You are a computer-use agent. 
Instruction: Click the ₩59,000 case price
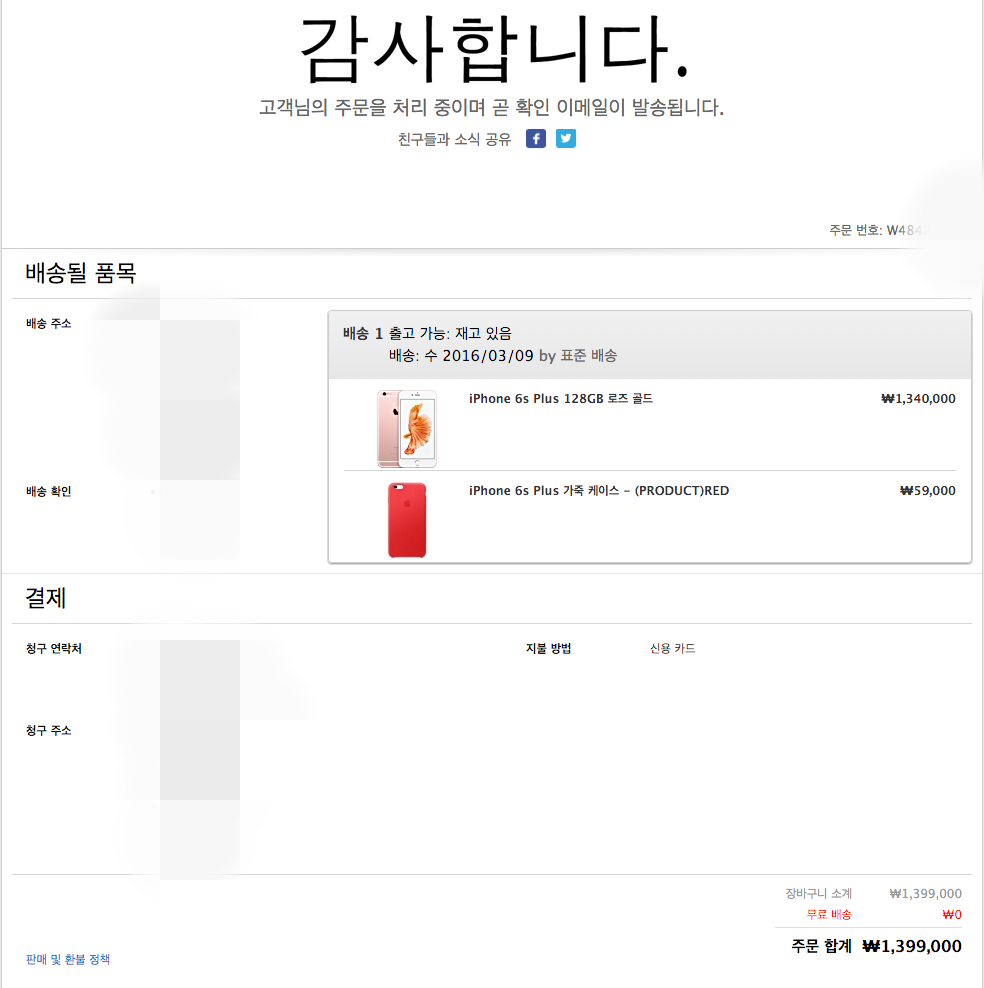[x=928, y=491]
